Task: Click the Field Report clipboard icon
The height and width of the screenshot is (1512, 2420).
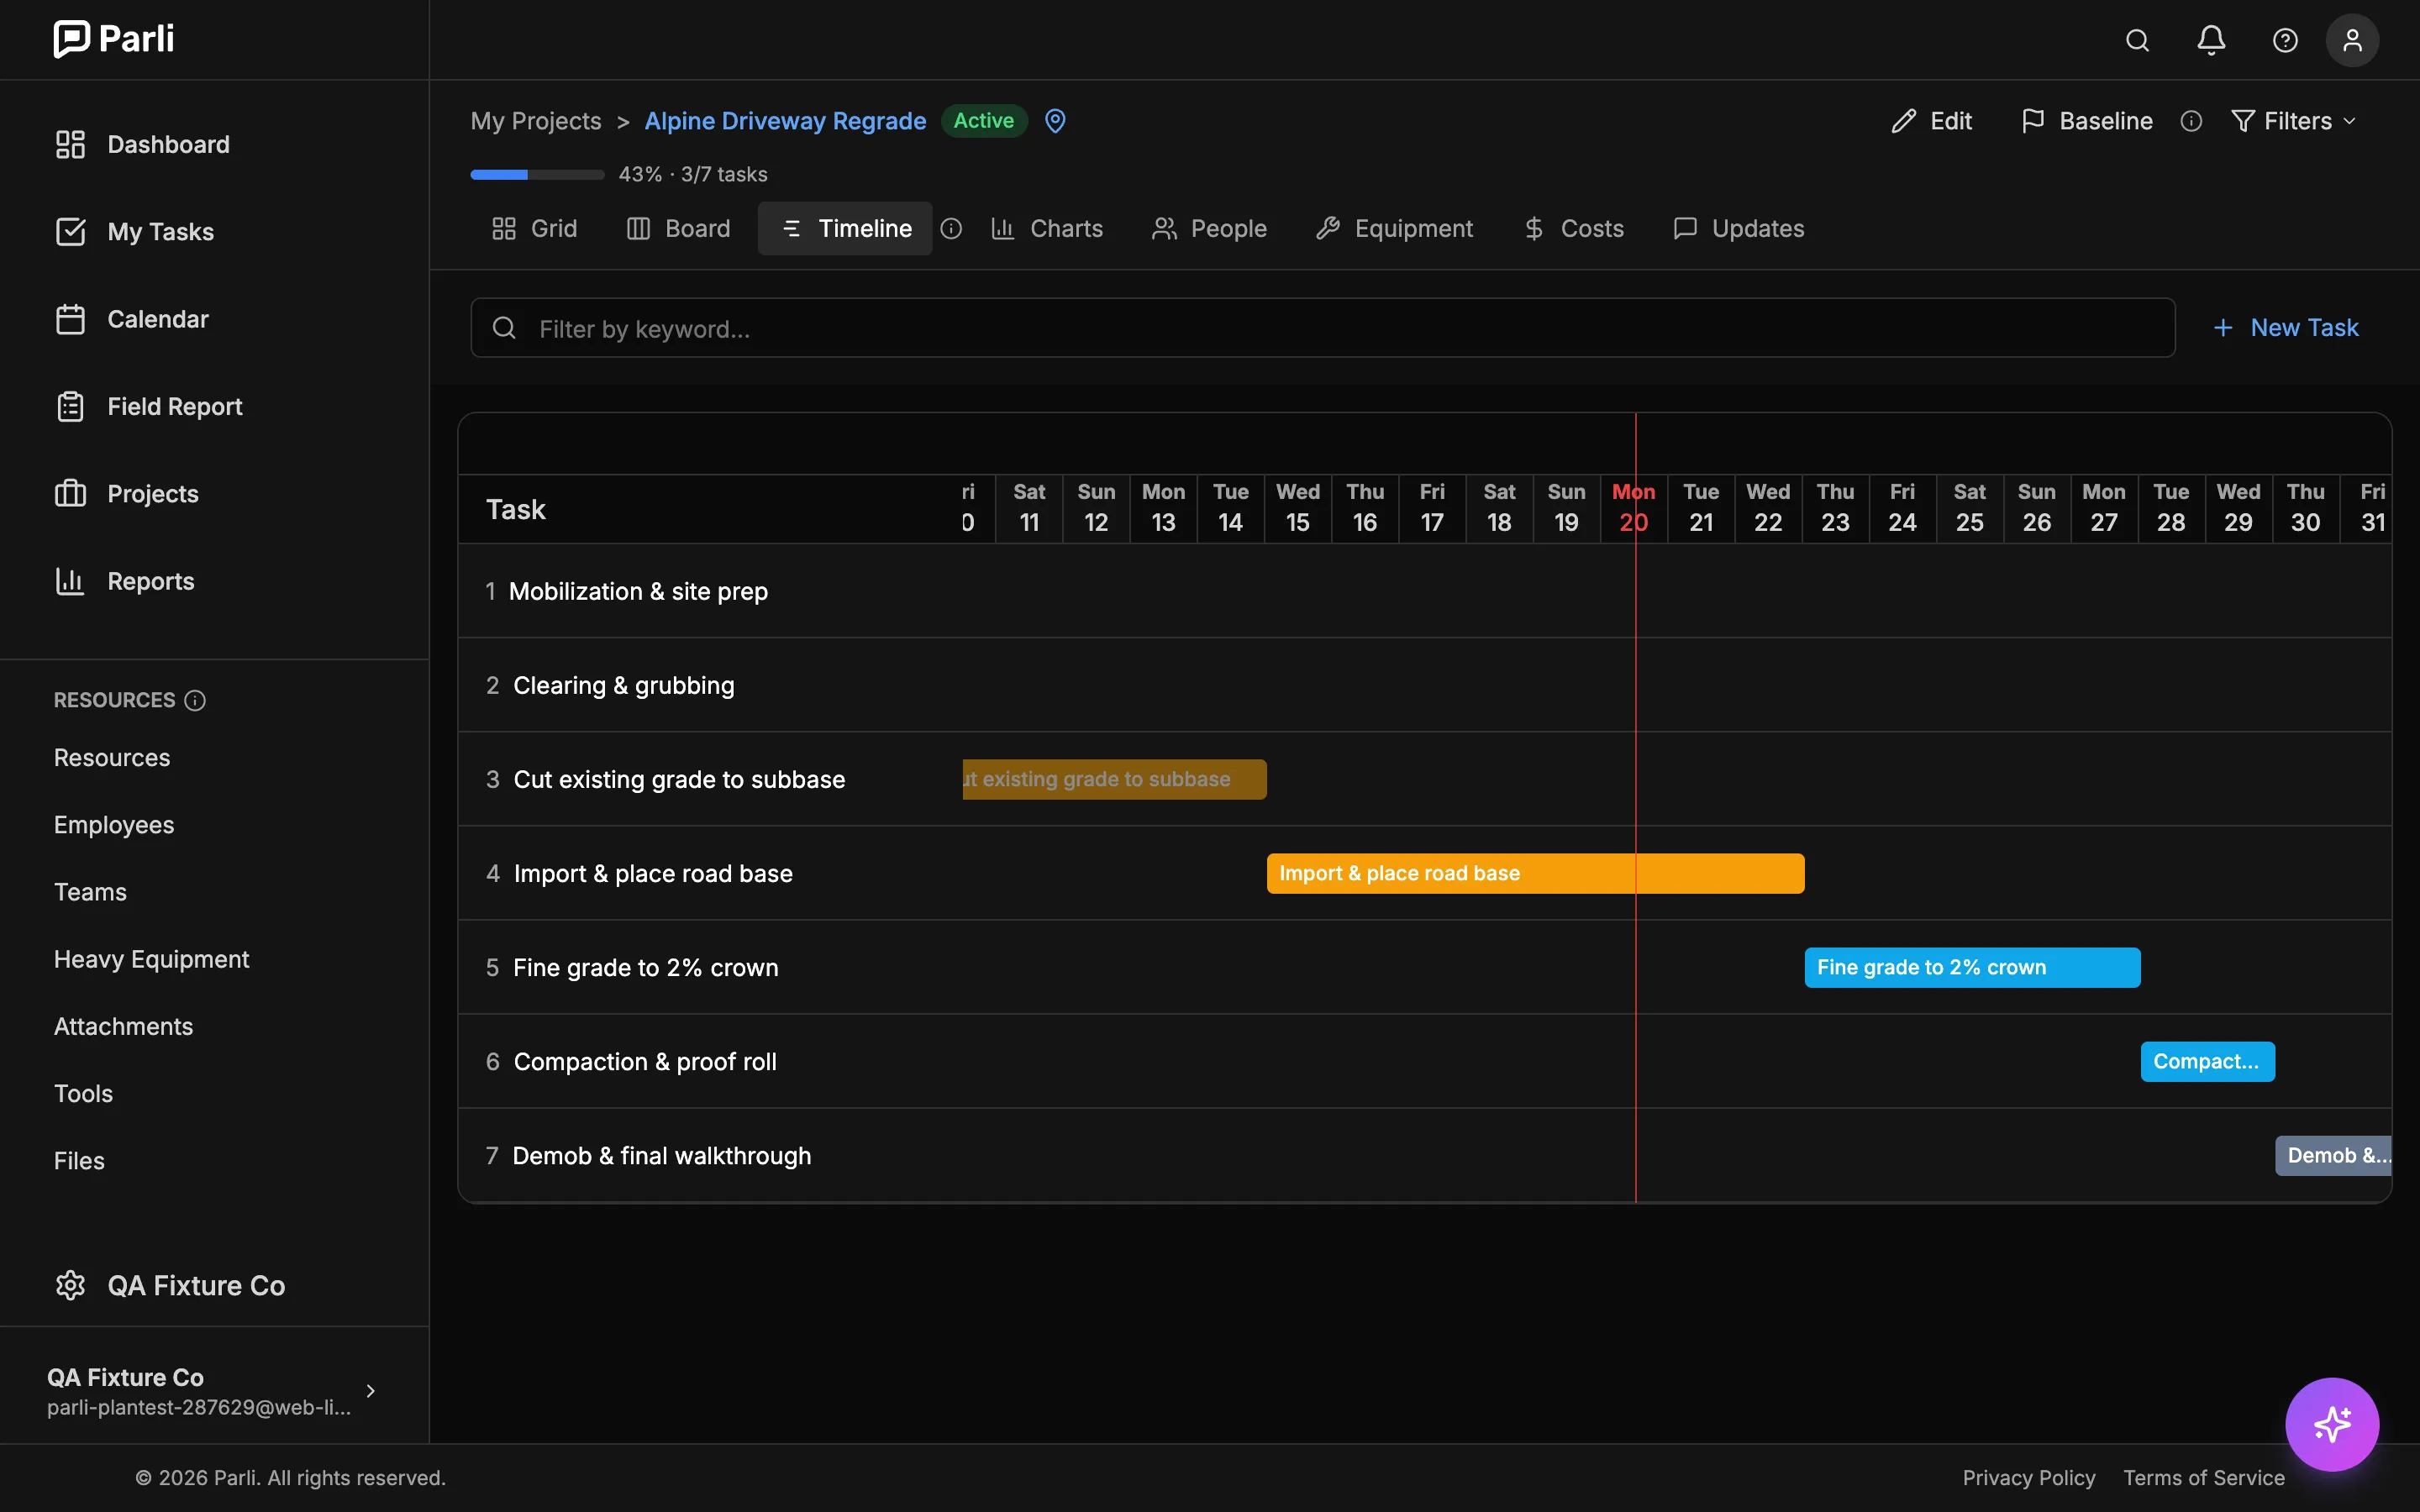Action: pyautogui.click(x=70, y=406)
